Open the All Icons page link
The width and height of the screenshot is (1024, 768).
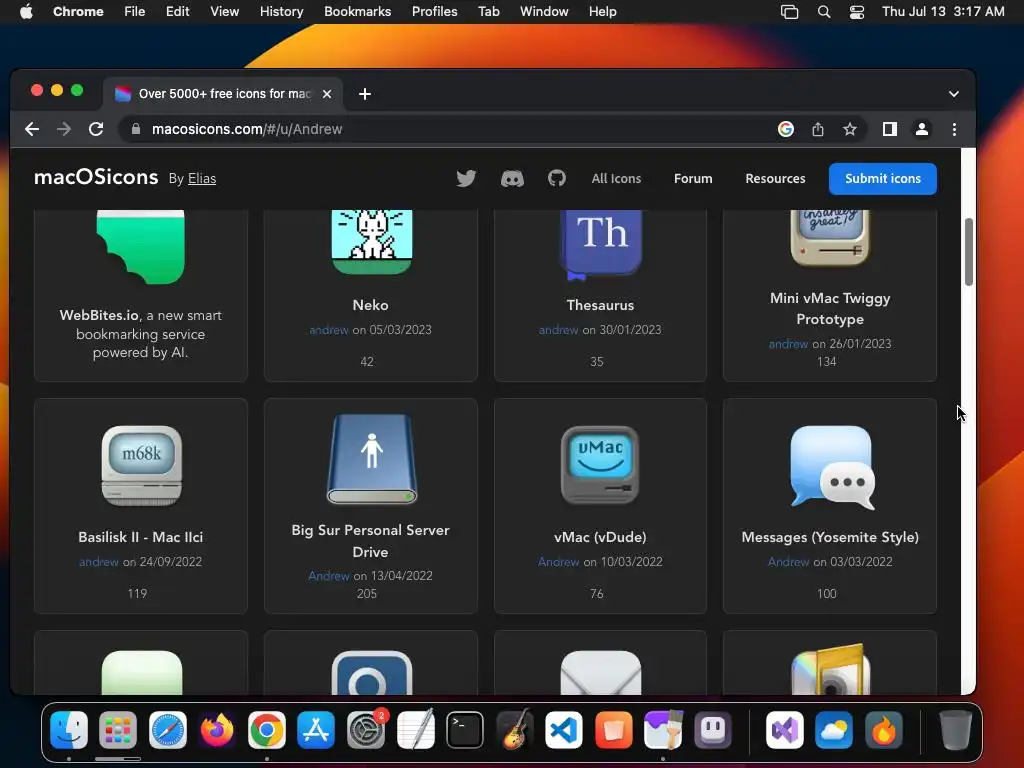point(616,178)
